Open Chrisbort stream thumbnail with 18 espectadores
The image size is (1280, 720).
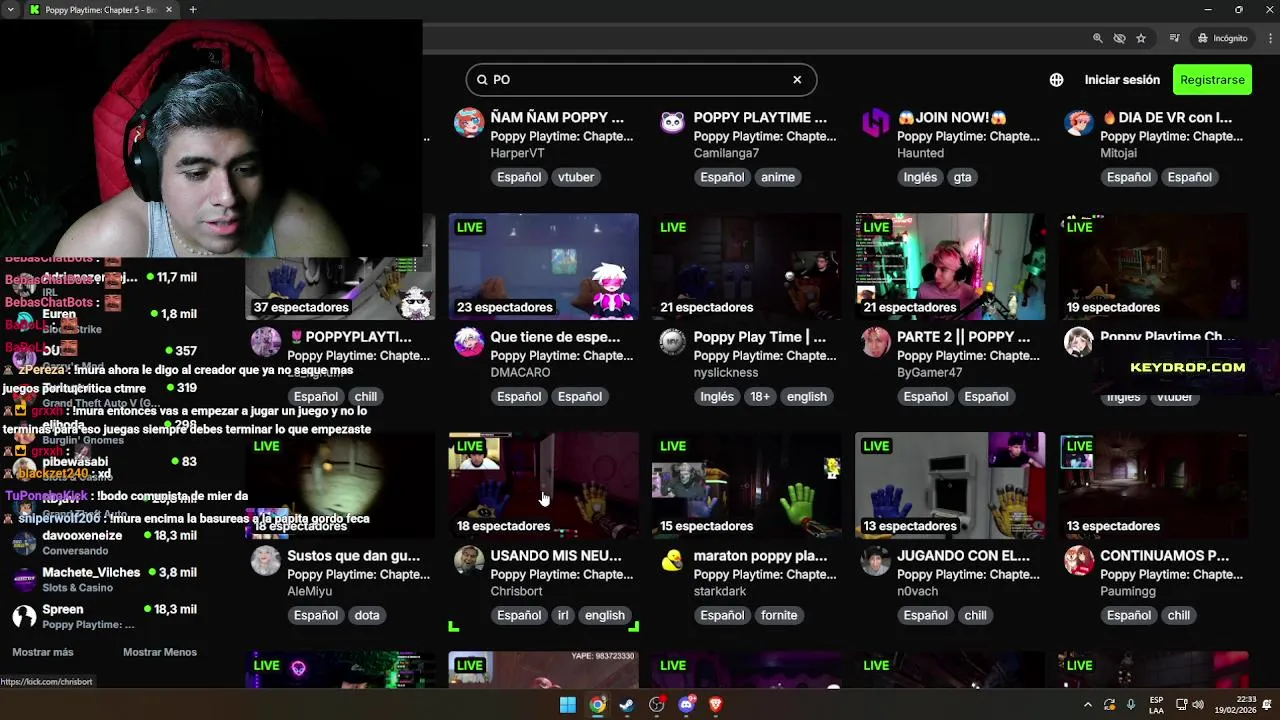[543, 485]
